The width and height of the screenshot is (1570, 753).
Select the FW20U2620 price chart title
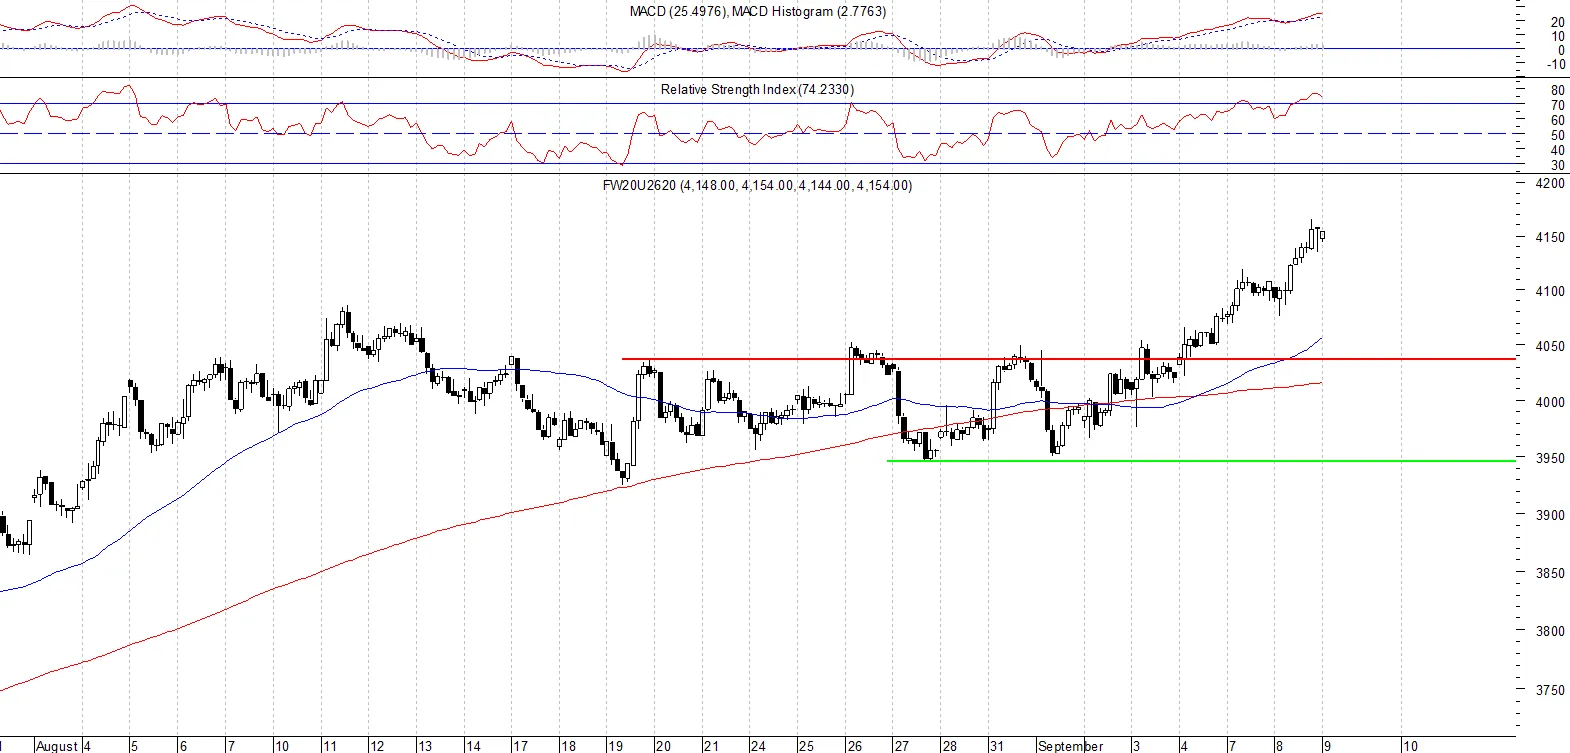(757, 185)
